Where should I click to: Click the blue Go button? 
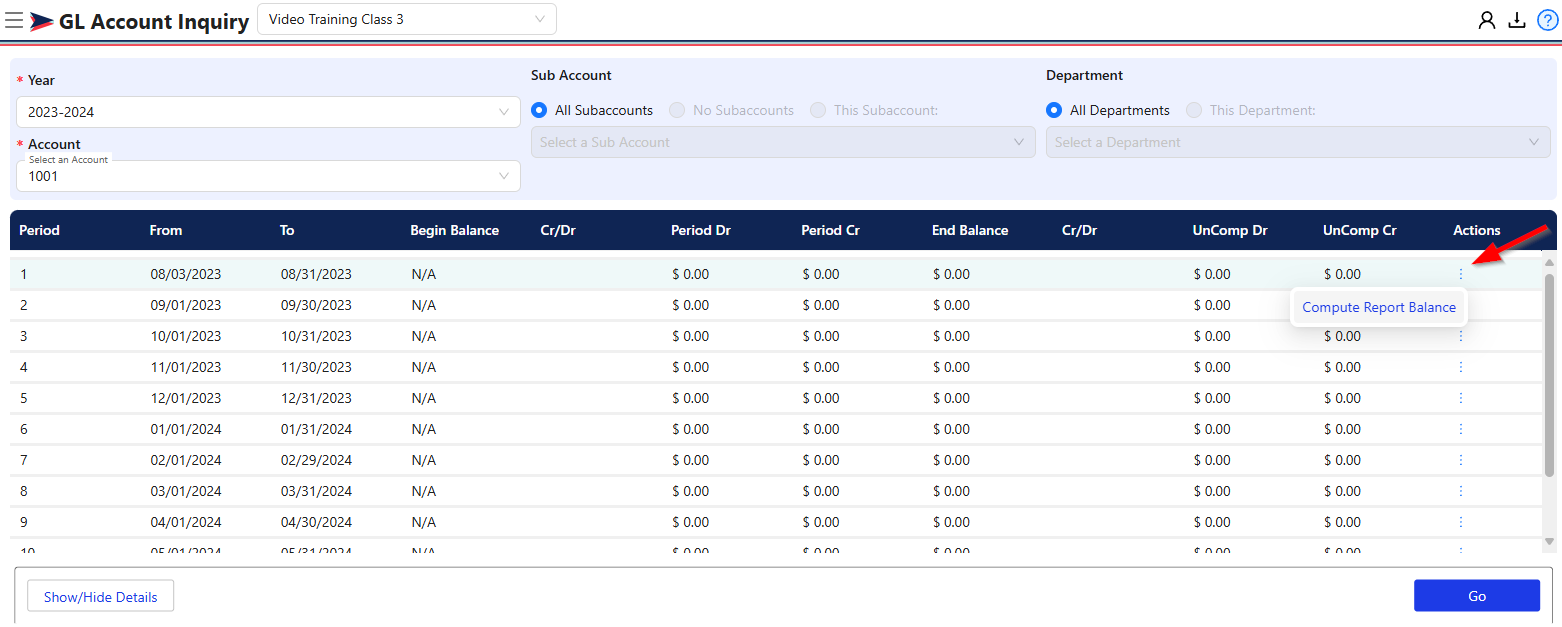tap(1477, 596)
